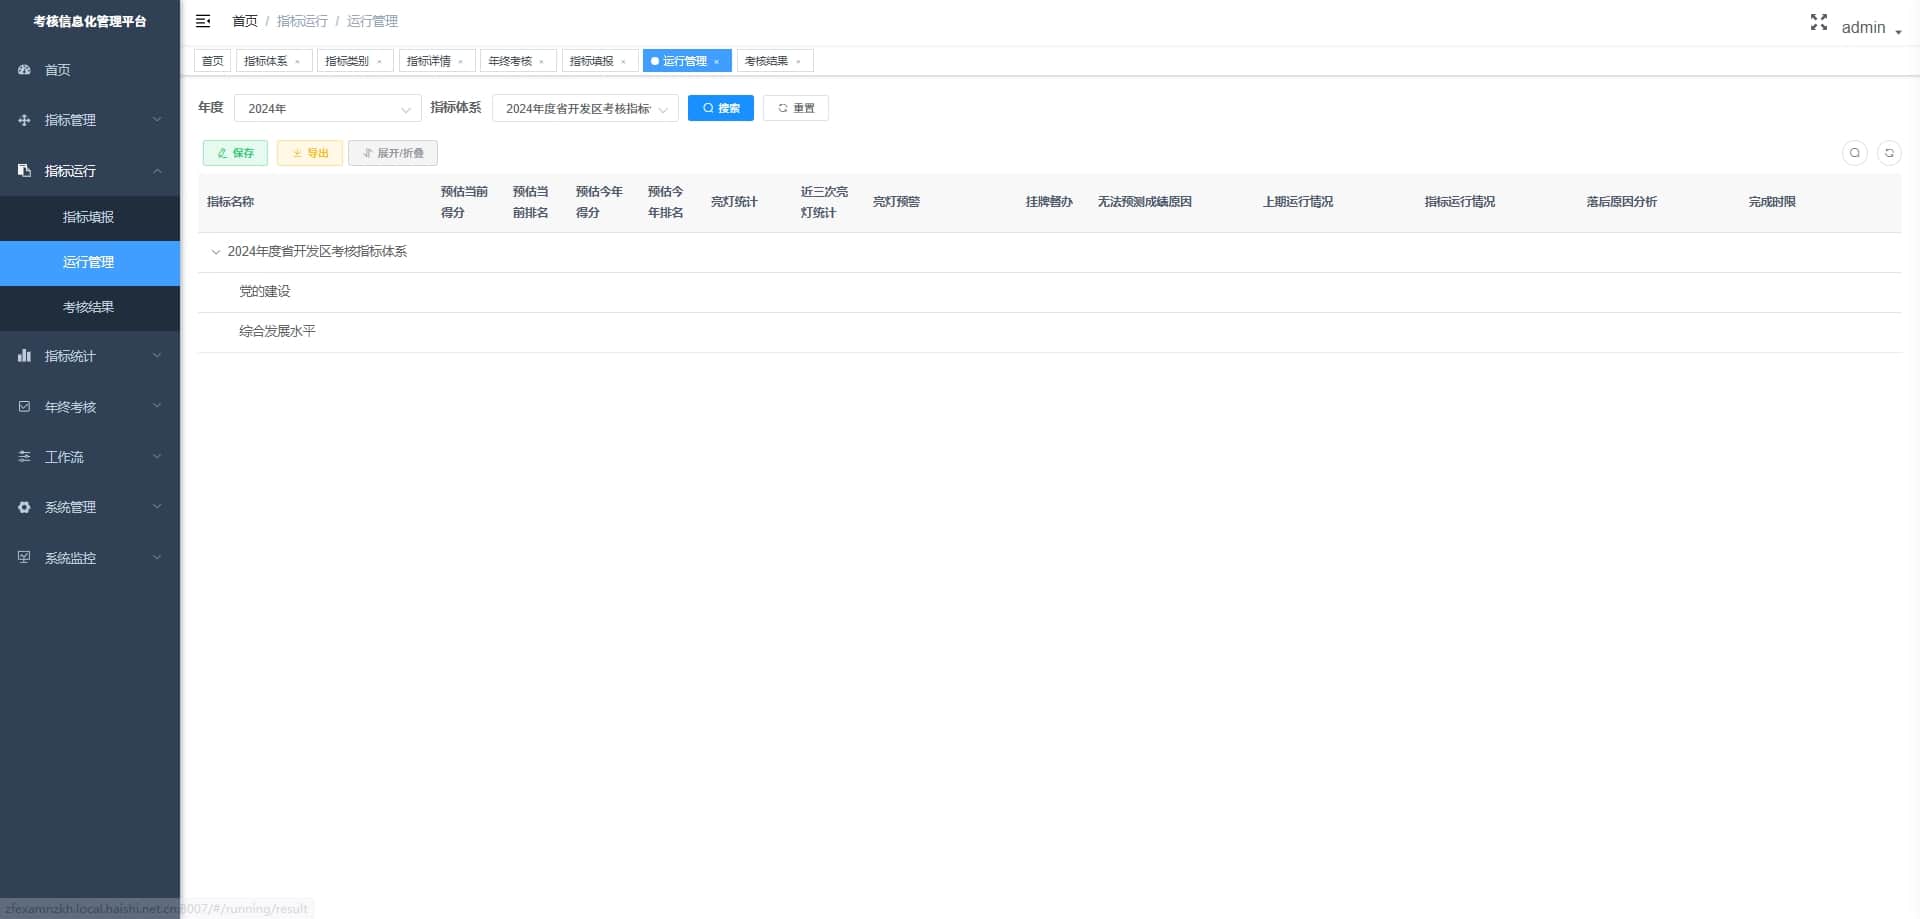Collapse the sidebar with the hamburger icon
The image size is (1920, 919).
(203, 21)
